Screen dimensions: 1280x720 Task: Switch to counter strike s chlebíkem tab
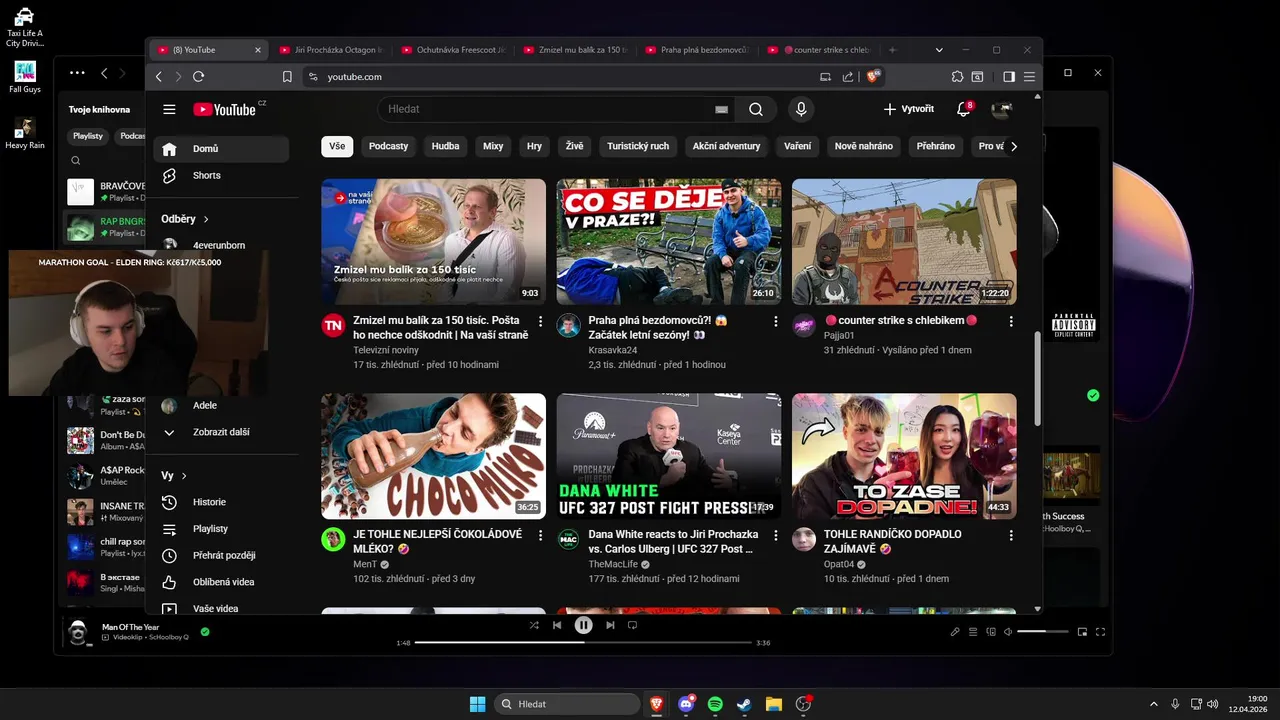[819, 50]
